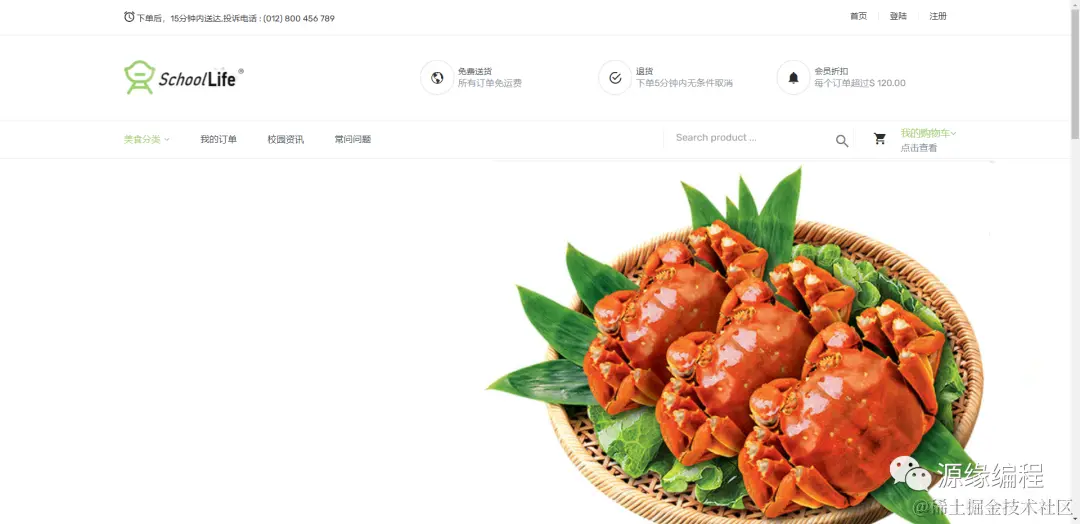Click the checkmark return policy icon
This screenshot has height=524, width=1080.
pos(615,78)
